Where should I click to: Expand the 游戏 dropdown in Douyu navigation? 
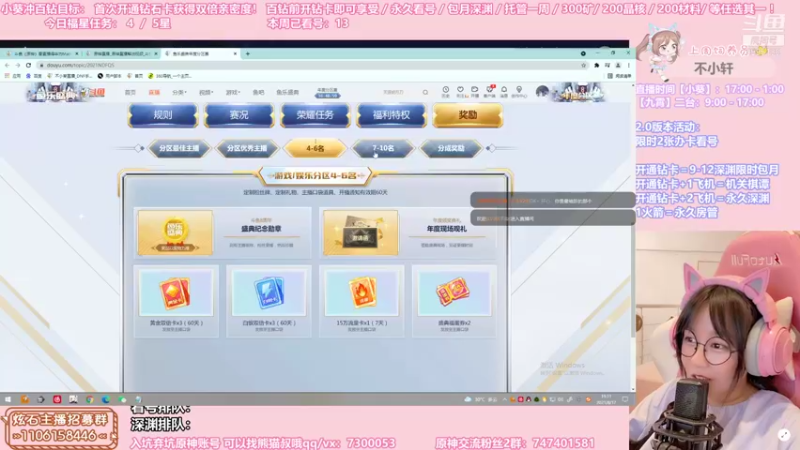coord(233,92)
